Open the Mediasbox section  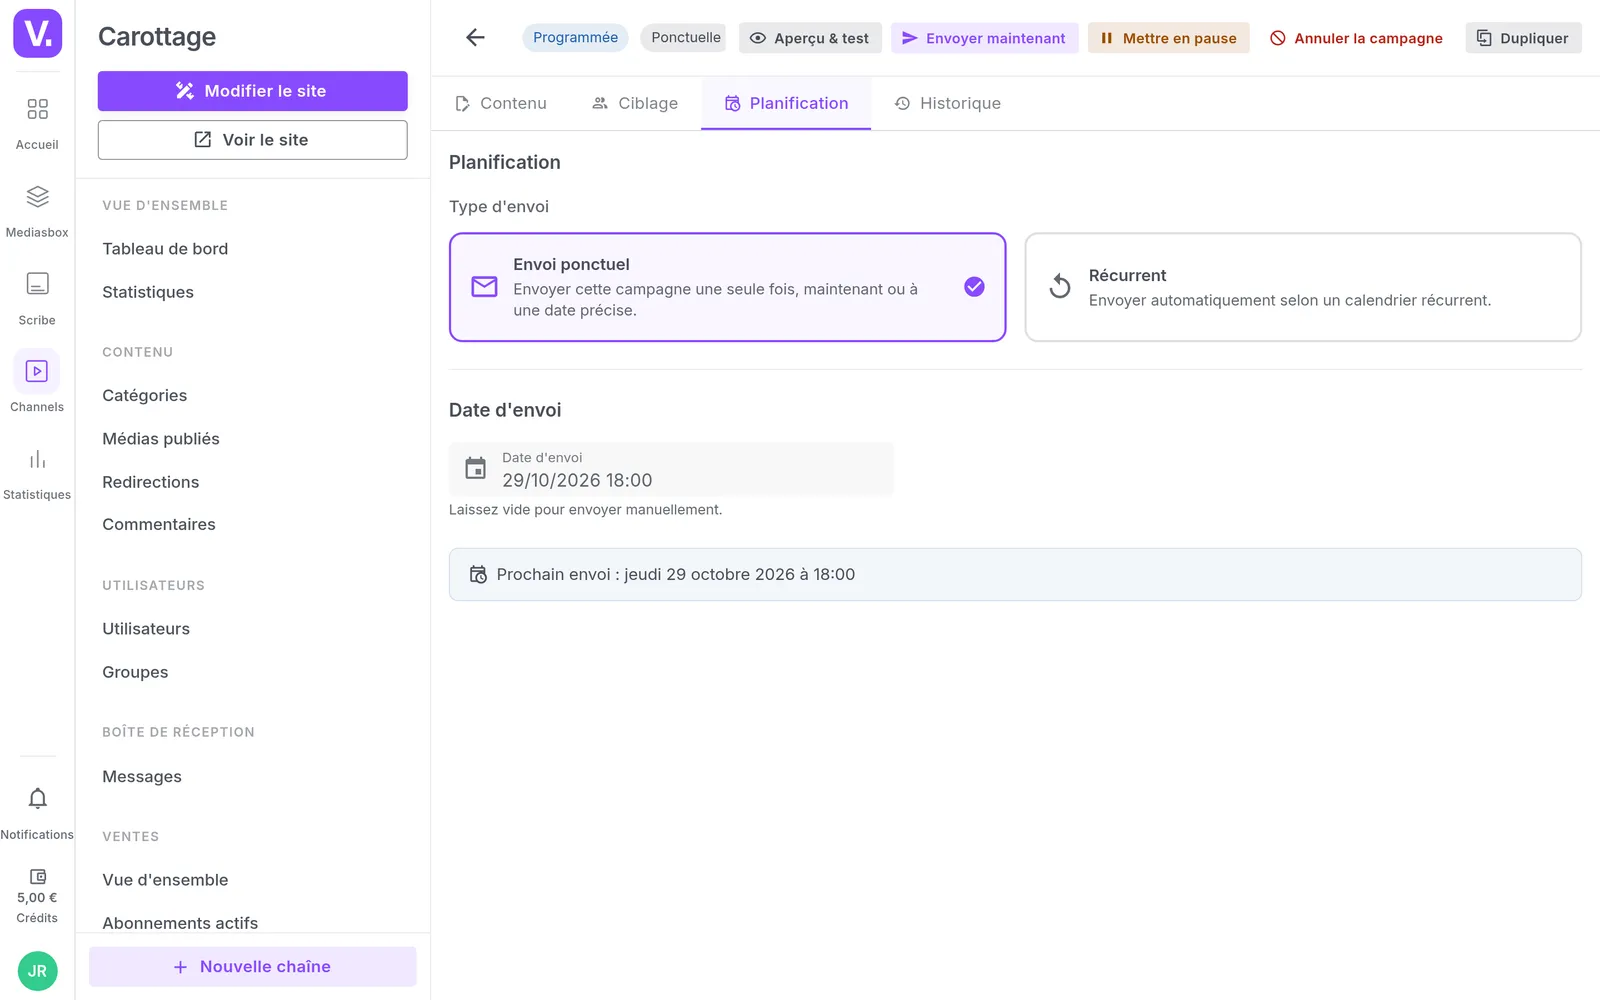point(37,211)
